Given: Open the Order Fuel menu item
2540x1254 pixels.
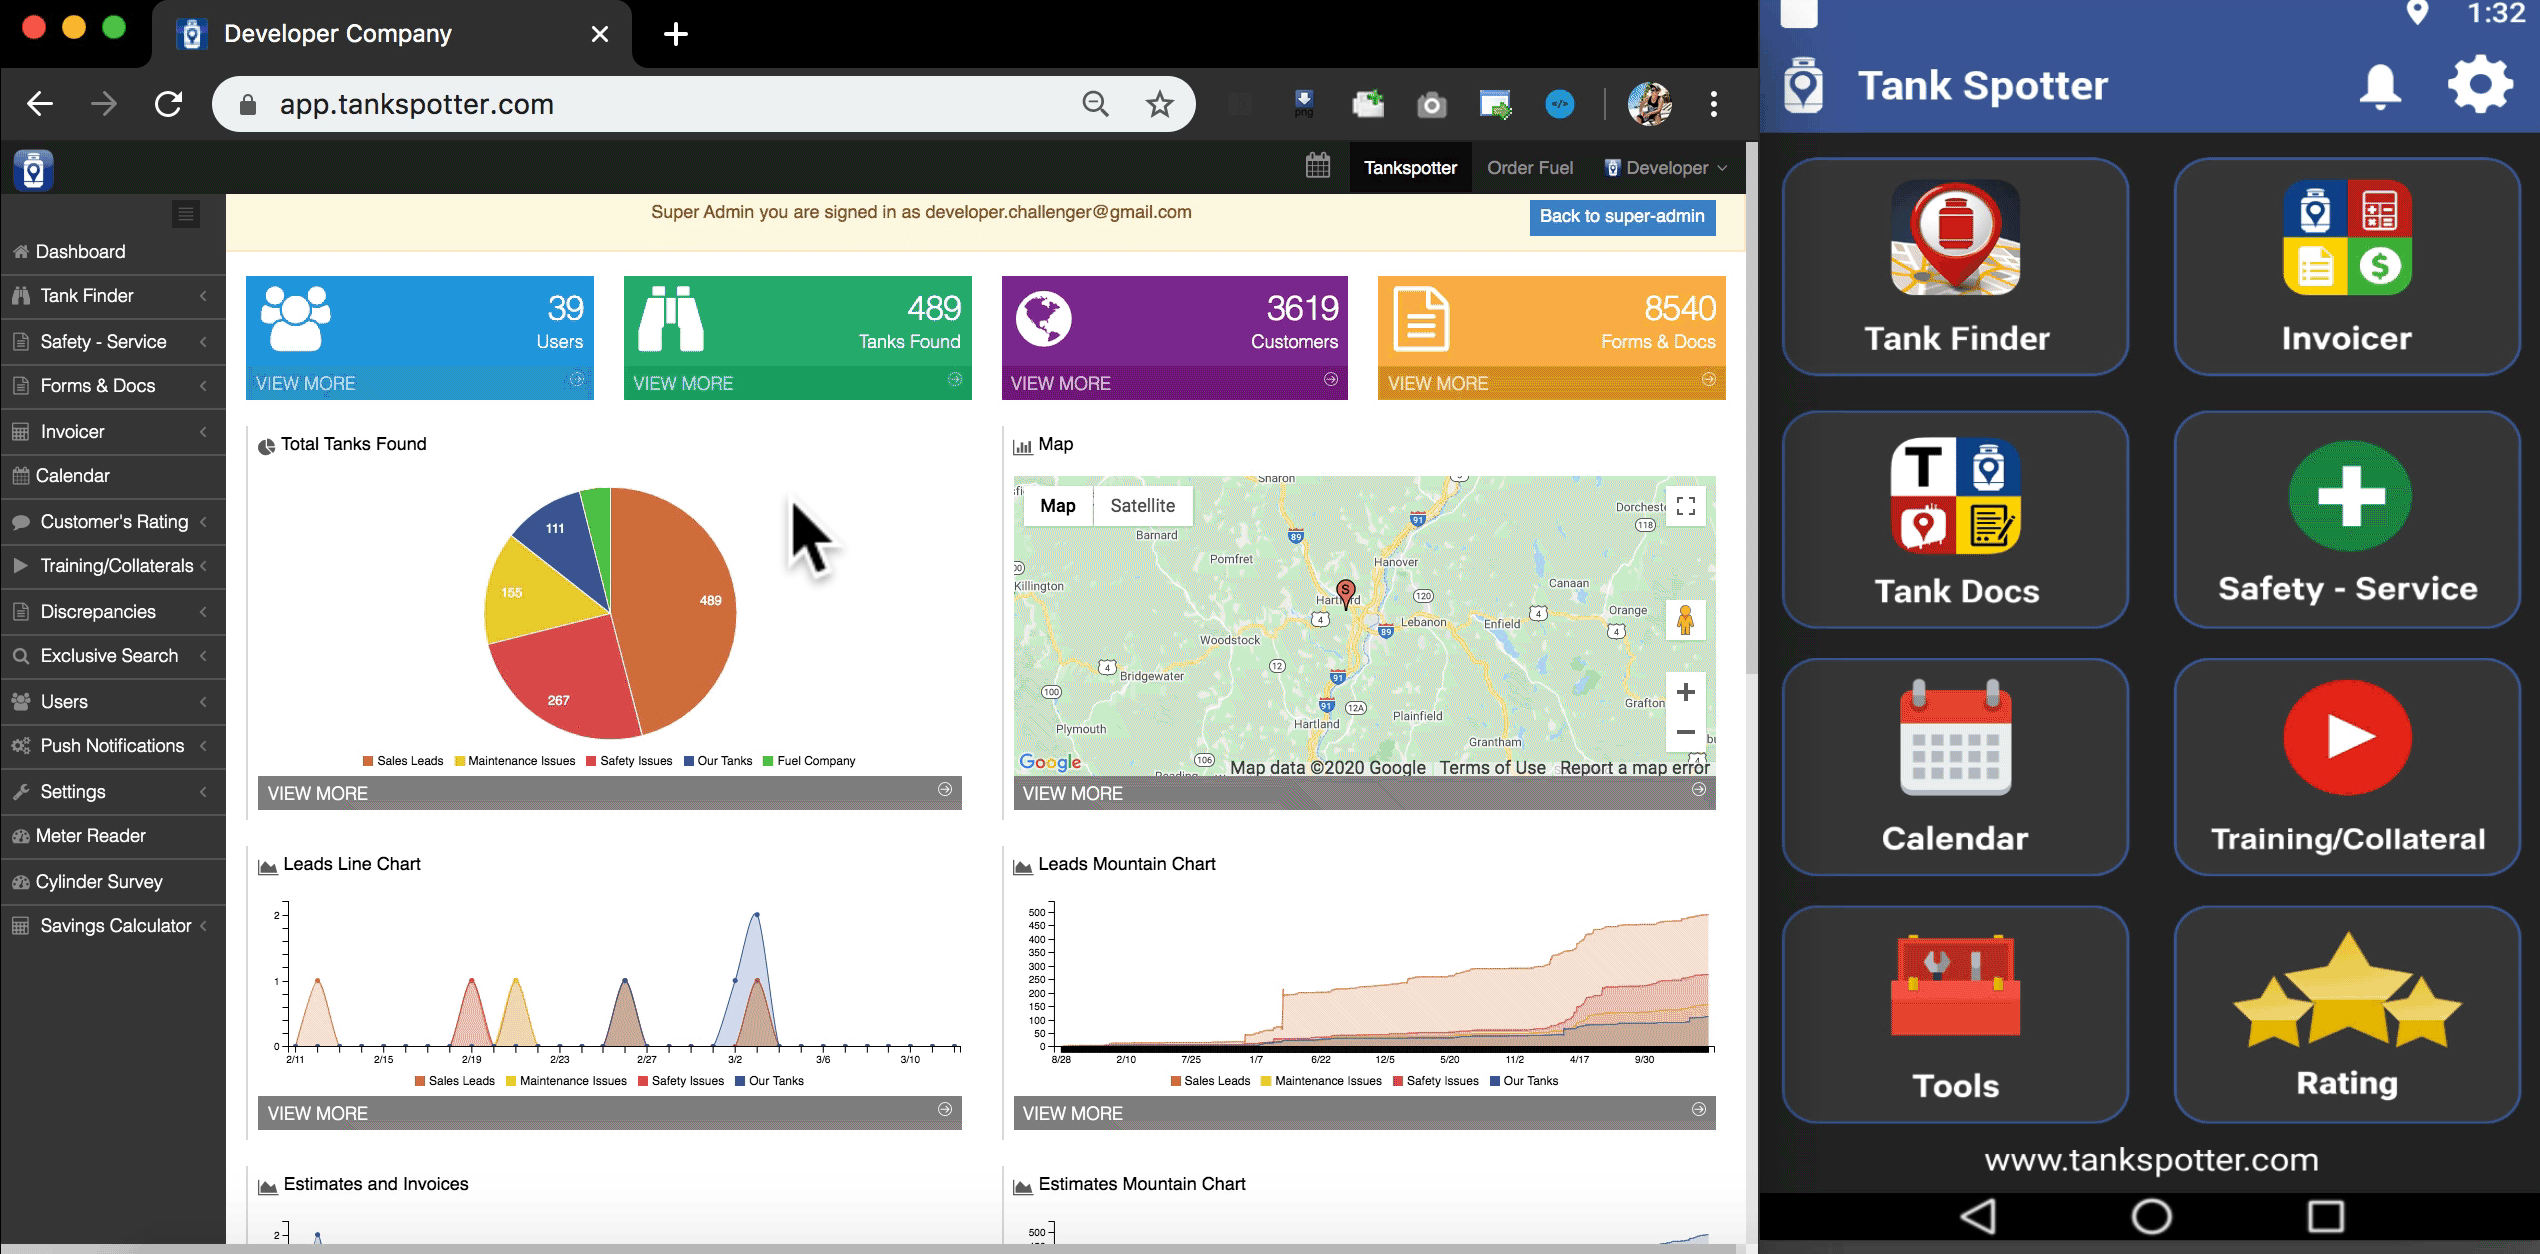Looking at the screenshot, I should (x=1530, y=167).
